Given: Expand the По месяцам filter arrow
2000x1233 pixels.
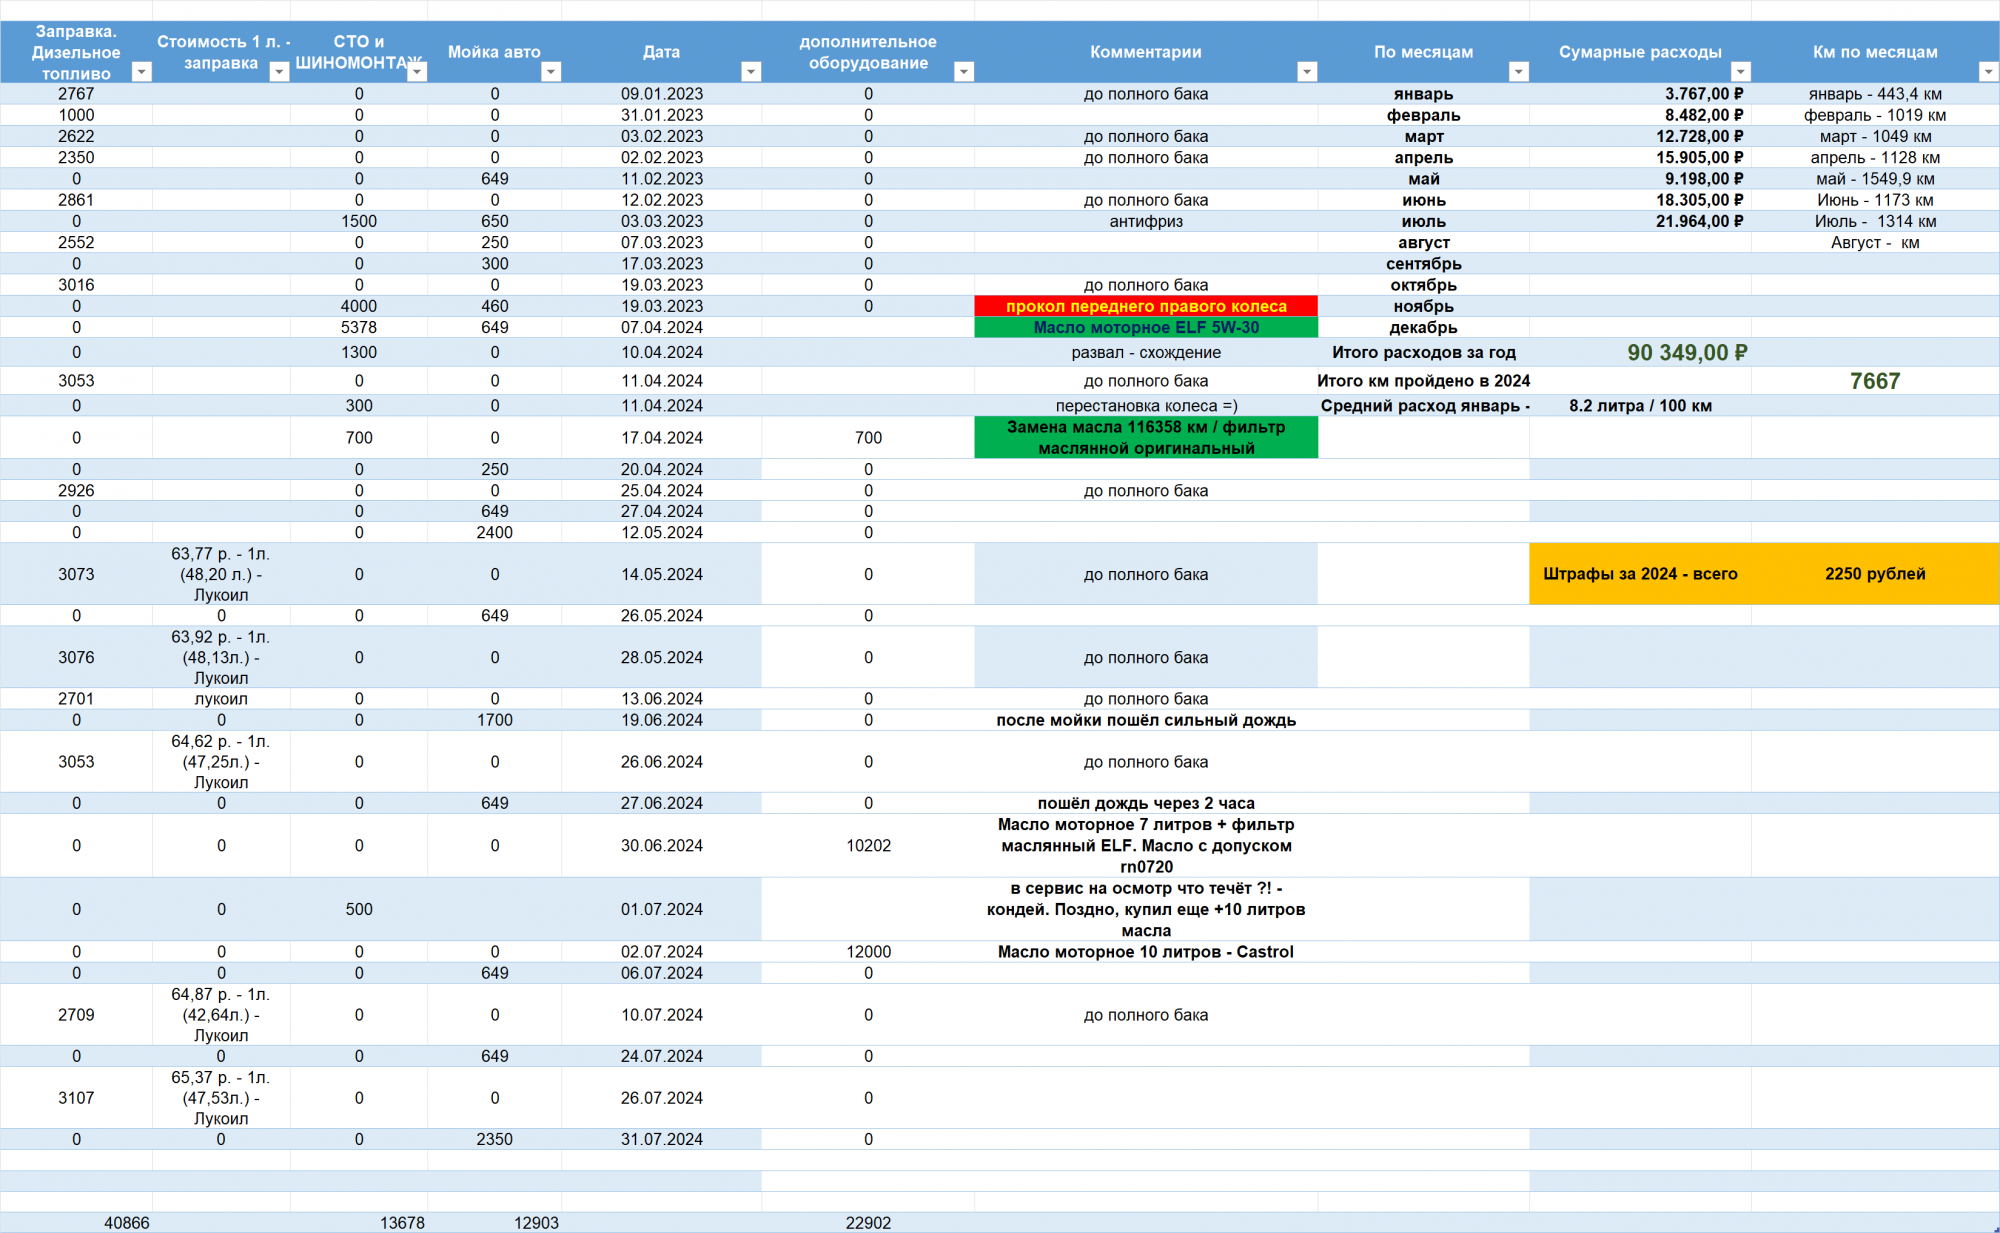Looking at the screenshot, I should (x=1518, y=72).
